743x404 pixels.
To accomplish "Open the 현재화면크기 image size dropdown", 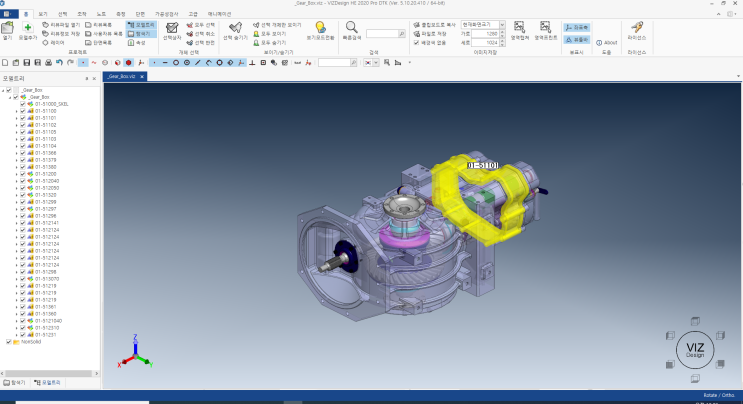I will 502,25.
